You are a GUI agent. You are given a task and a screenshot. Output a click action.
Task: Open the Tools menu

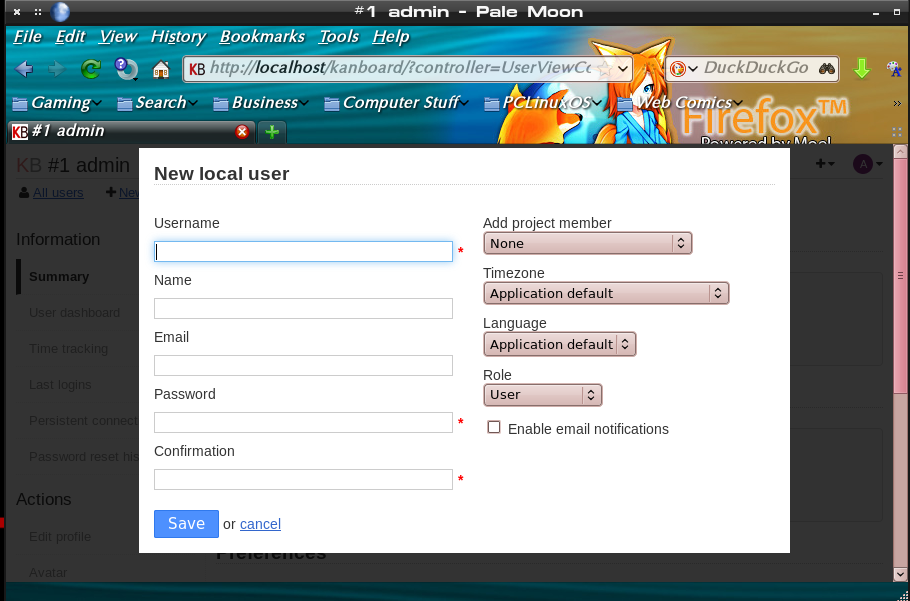tap(339, 37)
